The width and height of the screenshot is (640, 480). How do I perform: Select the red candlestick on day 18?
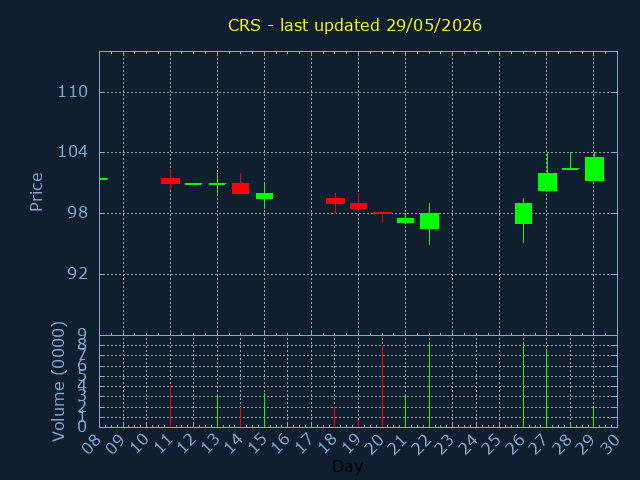click(335, 201)
